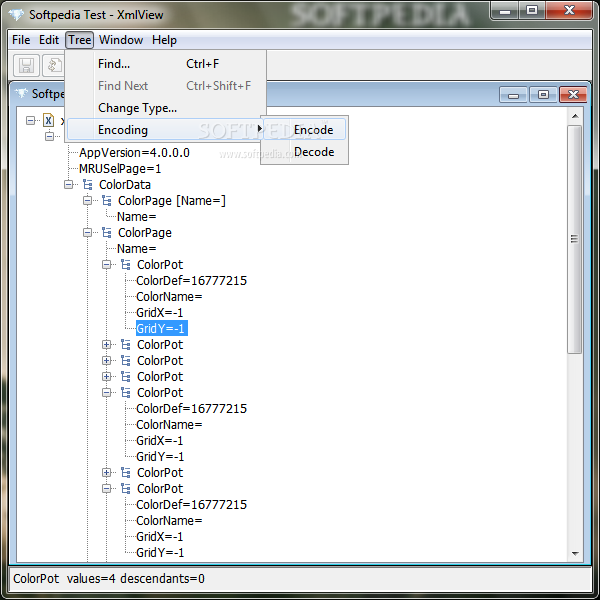Maximize the inner Softpedia document window

[x=543, y=95]
